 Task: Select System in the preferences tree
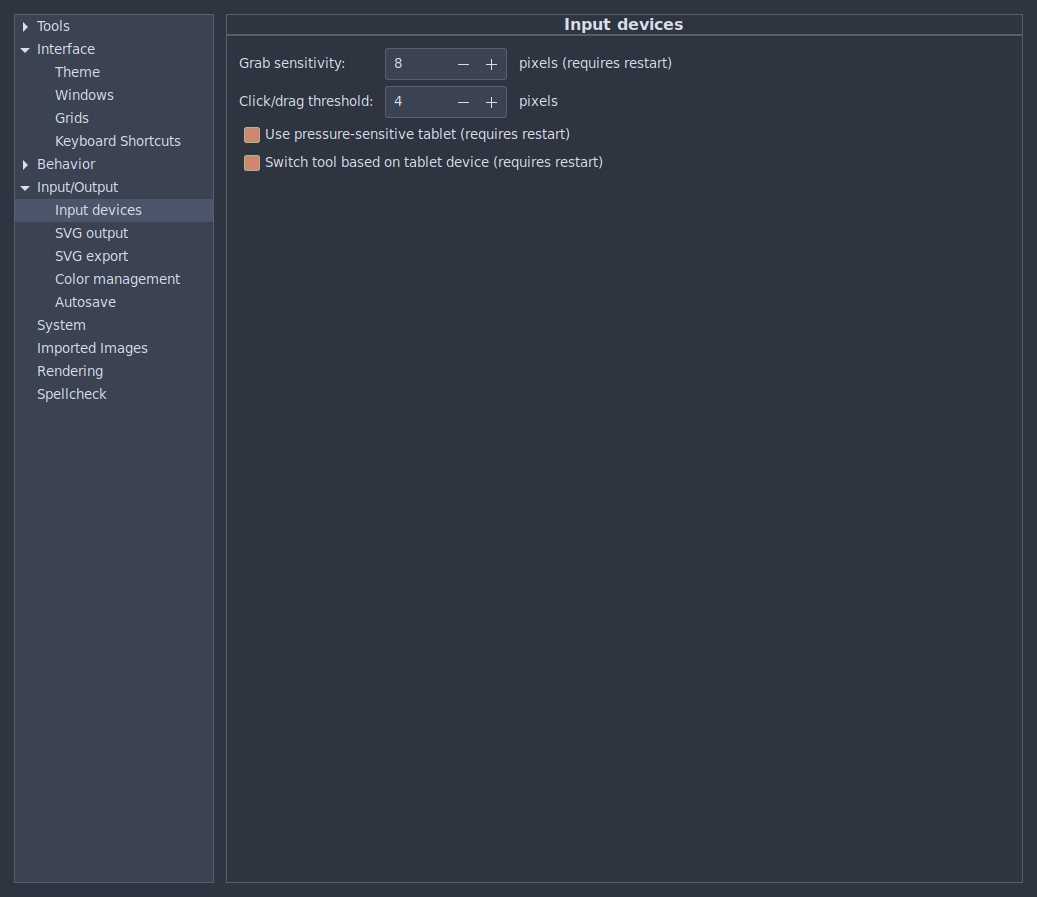point(61,325)
